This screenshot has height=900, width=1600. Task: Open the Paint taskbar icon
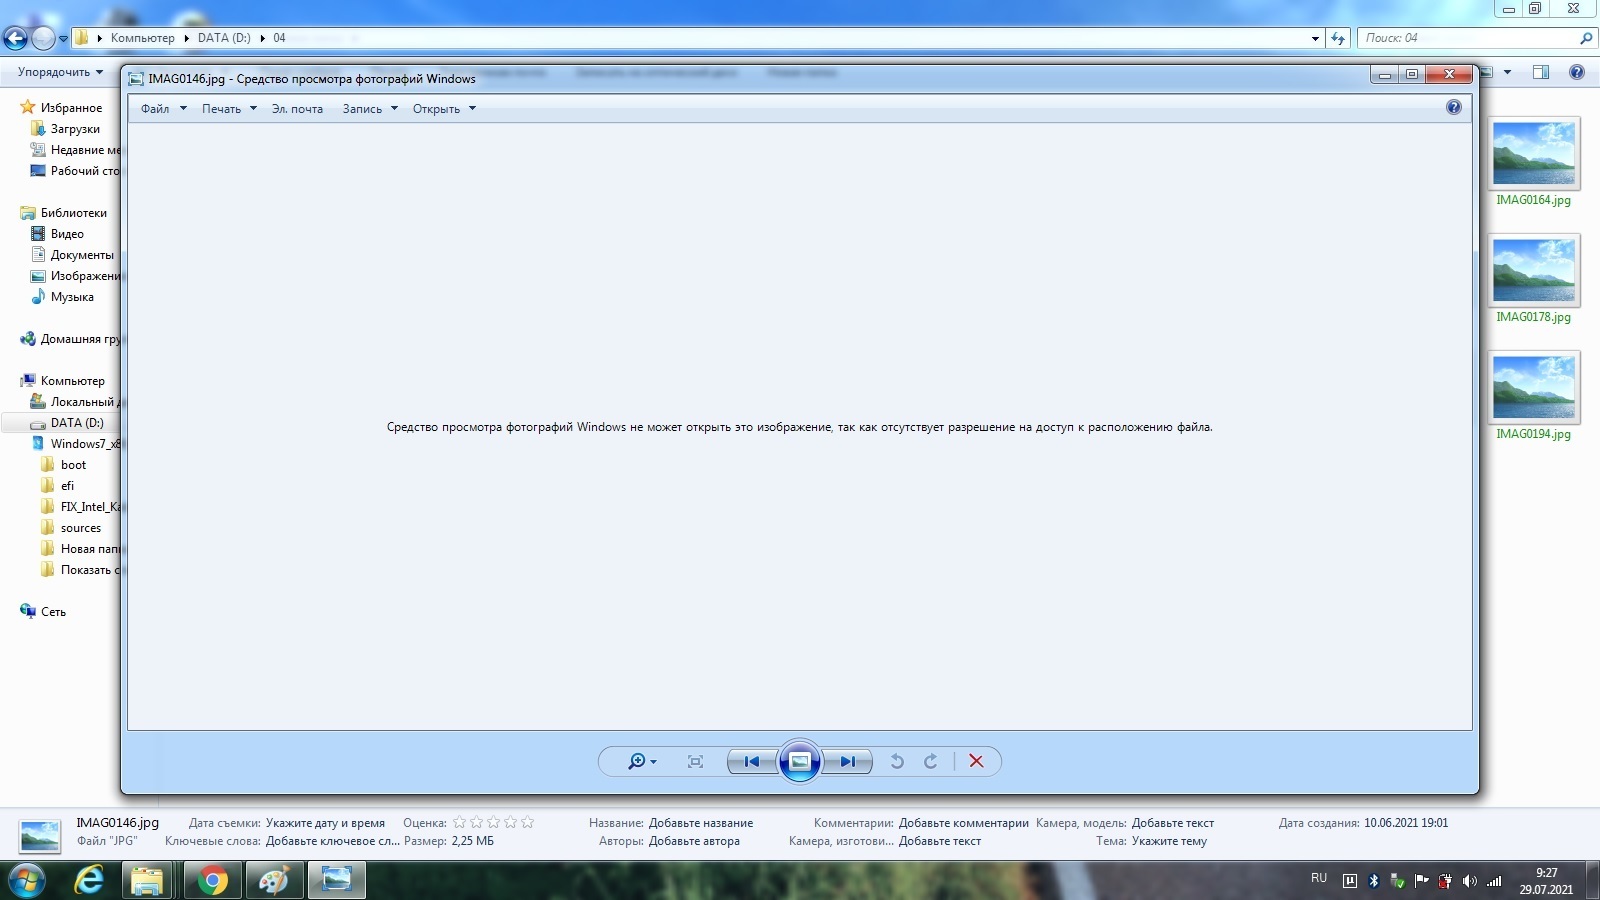[274, 881]
